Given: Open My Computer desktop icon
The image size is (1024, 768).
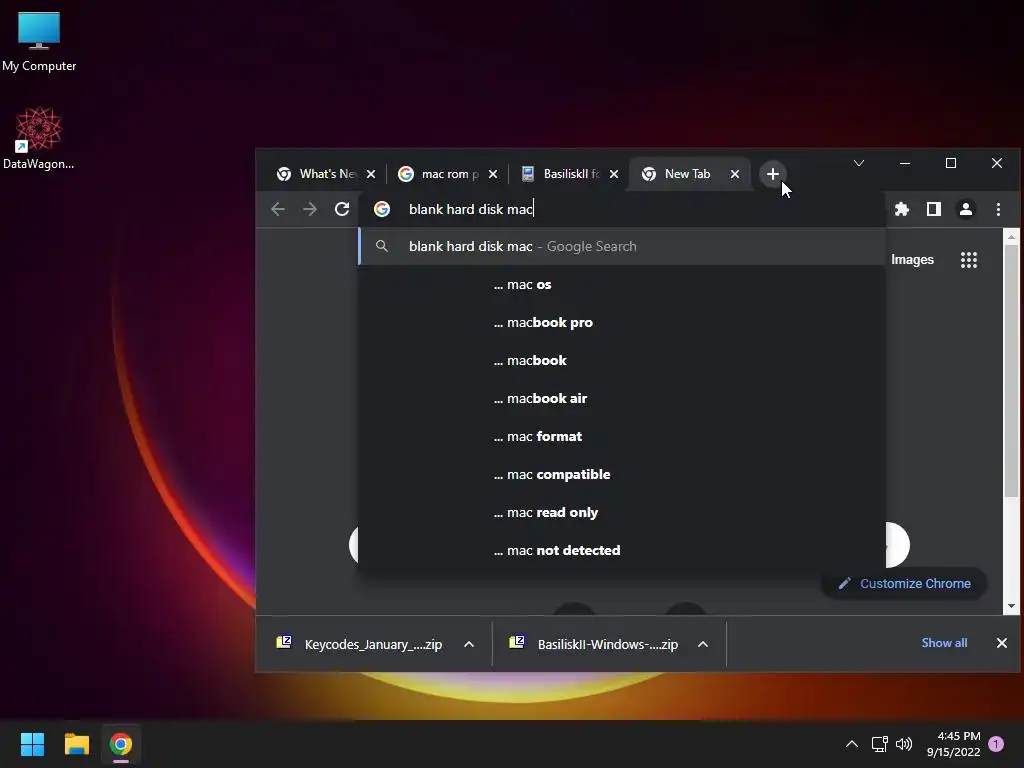Looking at the screenshot, I should (x=39, y=42).
